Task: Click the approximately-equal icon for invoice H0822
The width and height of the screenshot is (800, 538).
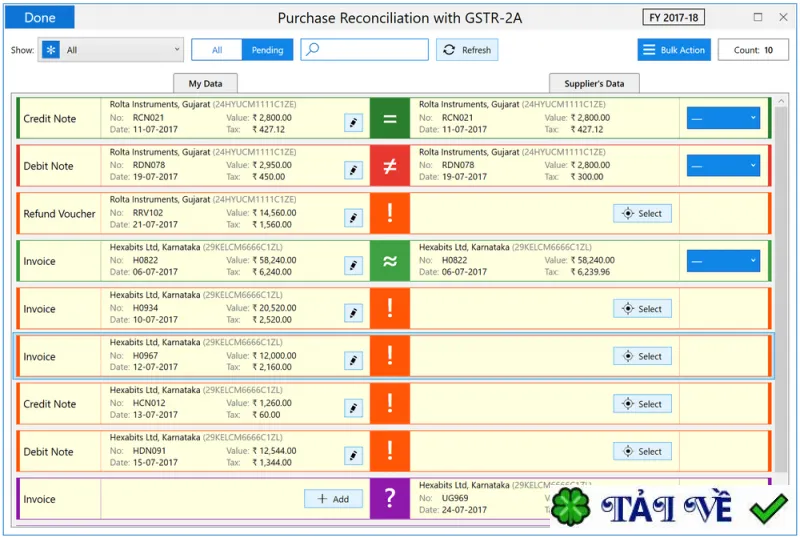Action: (x=390, y=261)
